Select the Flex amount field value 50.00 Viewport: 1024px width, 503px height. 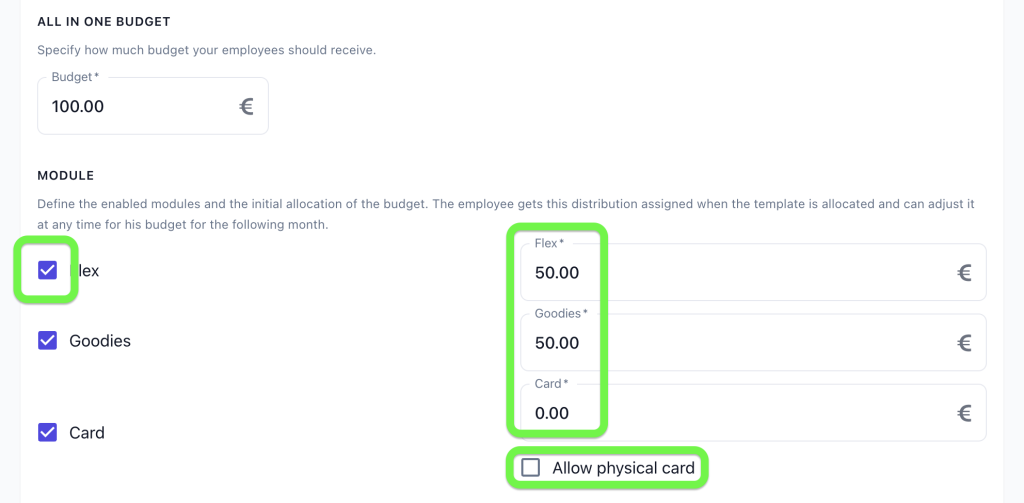click(x=754, y=272)
